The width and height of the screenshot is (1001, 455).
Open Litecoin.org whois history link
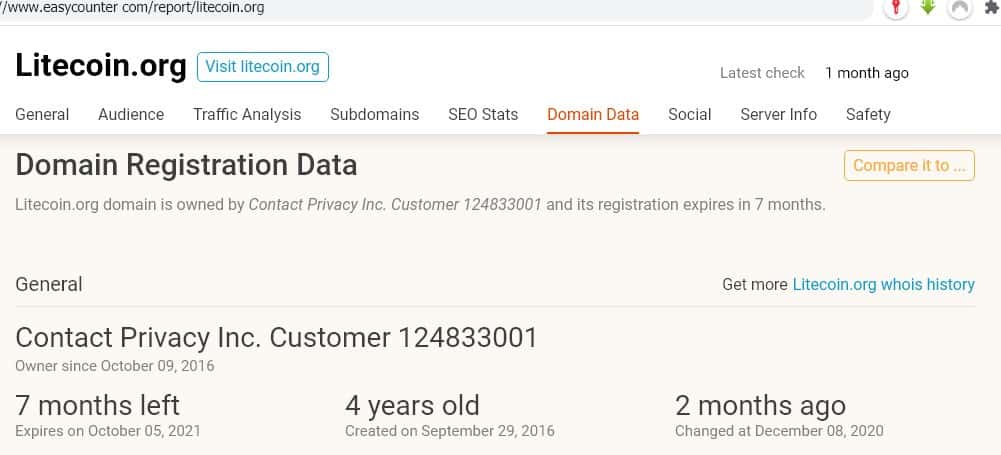[x=884, y=285]
